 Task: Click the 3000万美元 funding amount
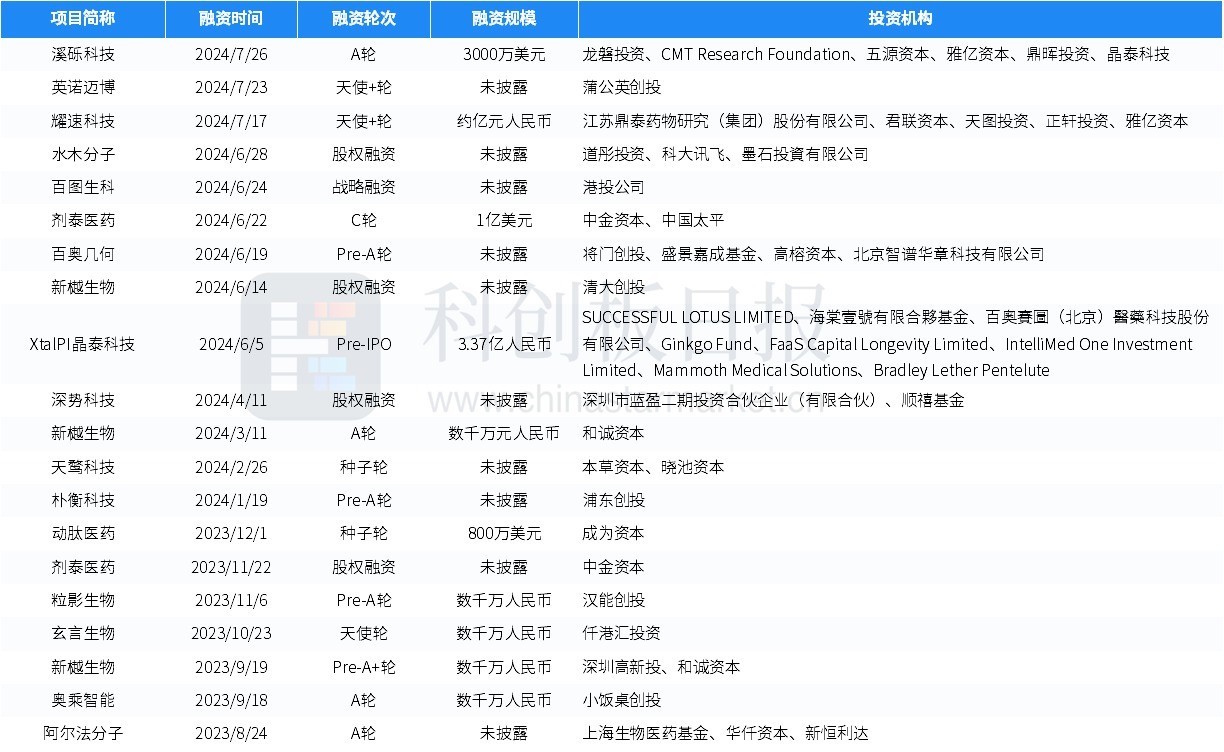click(x=504, y=54)
